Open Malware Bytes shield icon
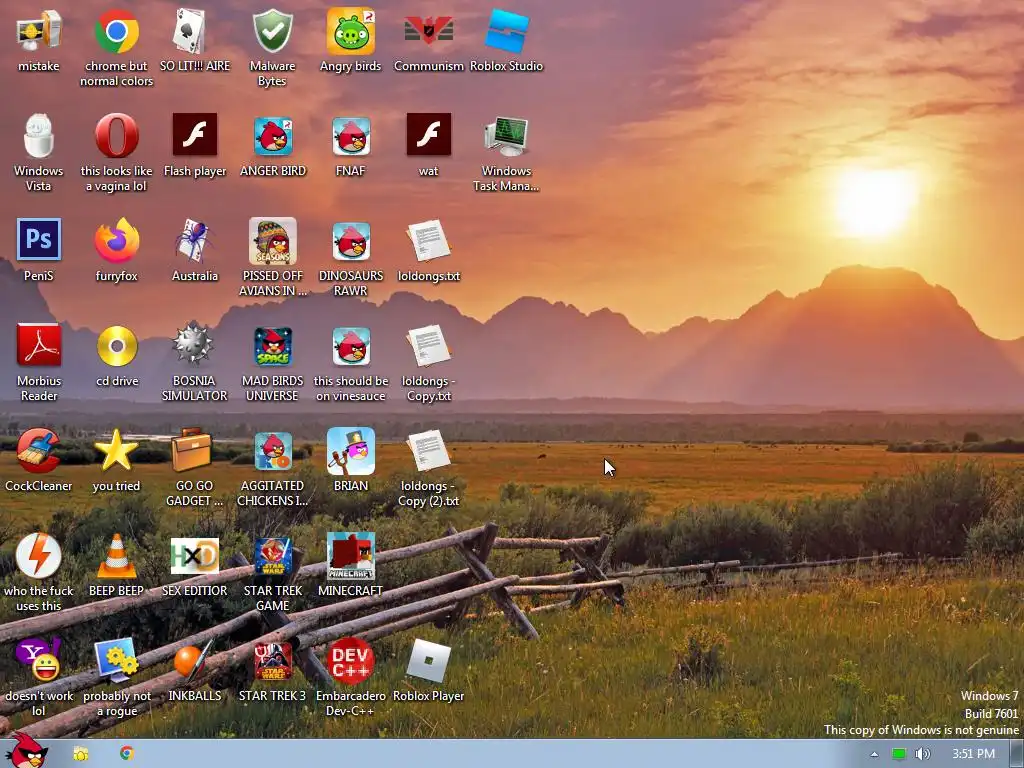Screen dimensions: 1024x768 point(272,31)
